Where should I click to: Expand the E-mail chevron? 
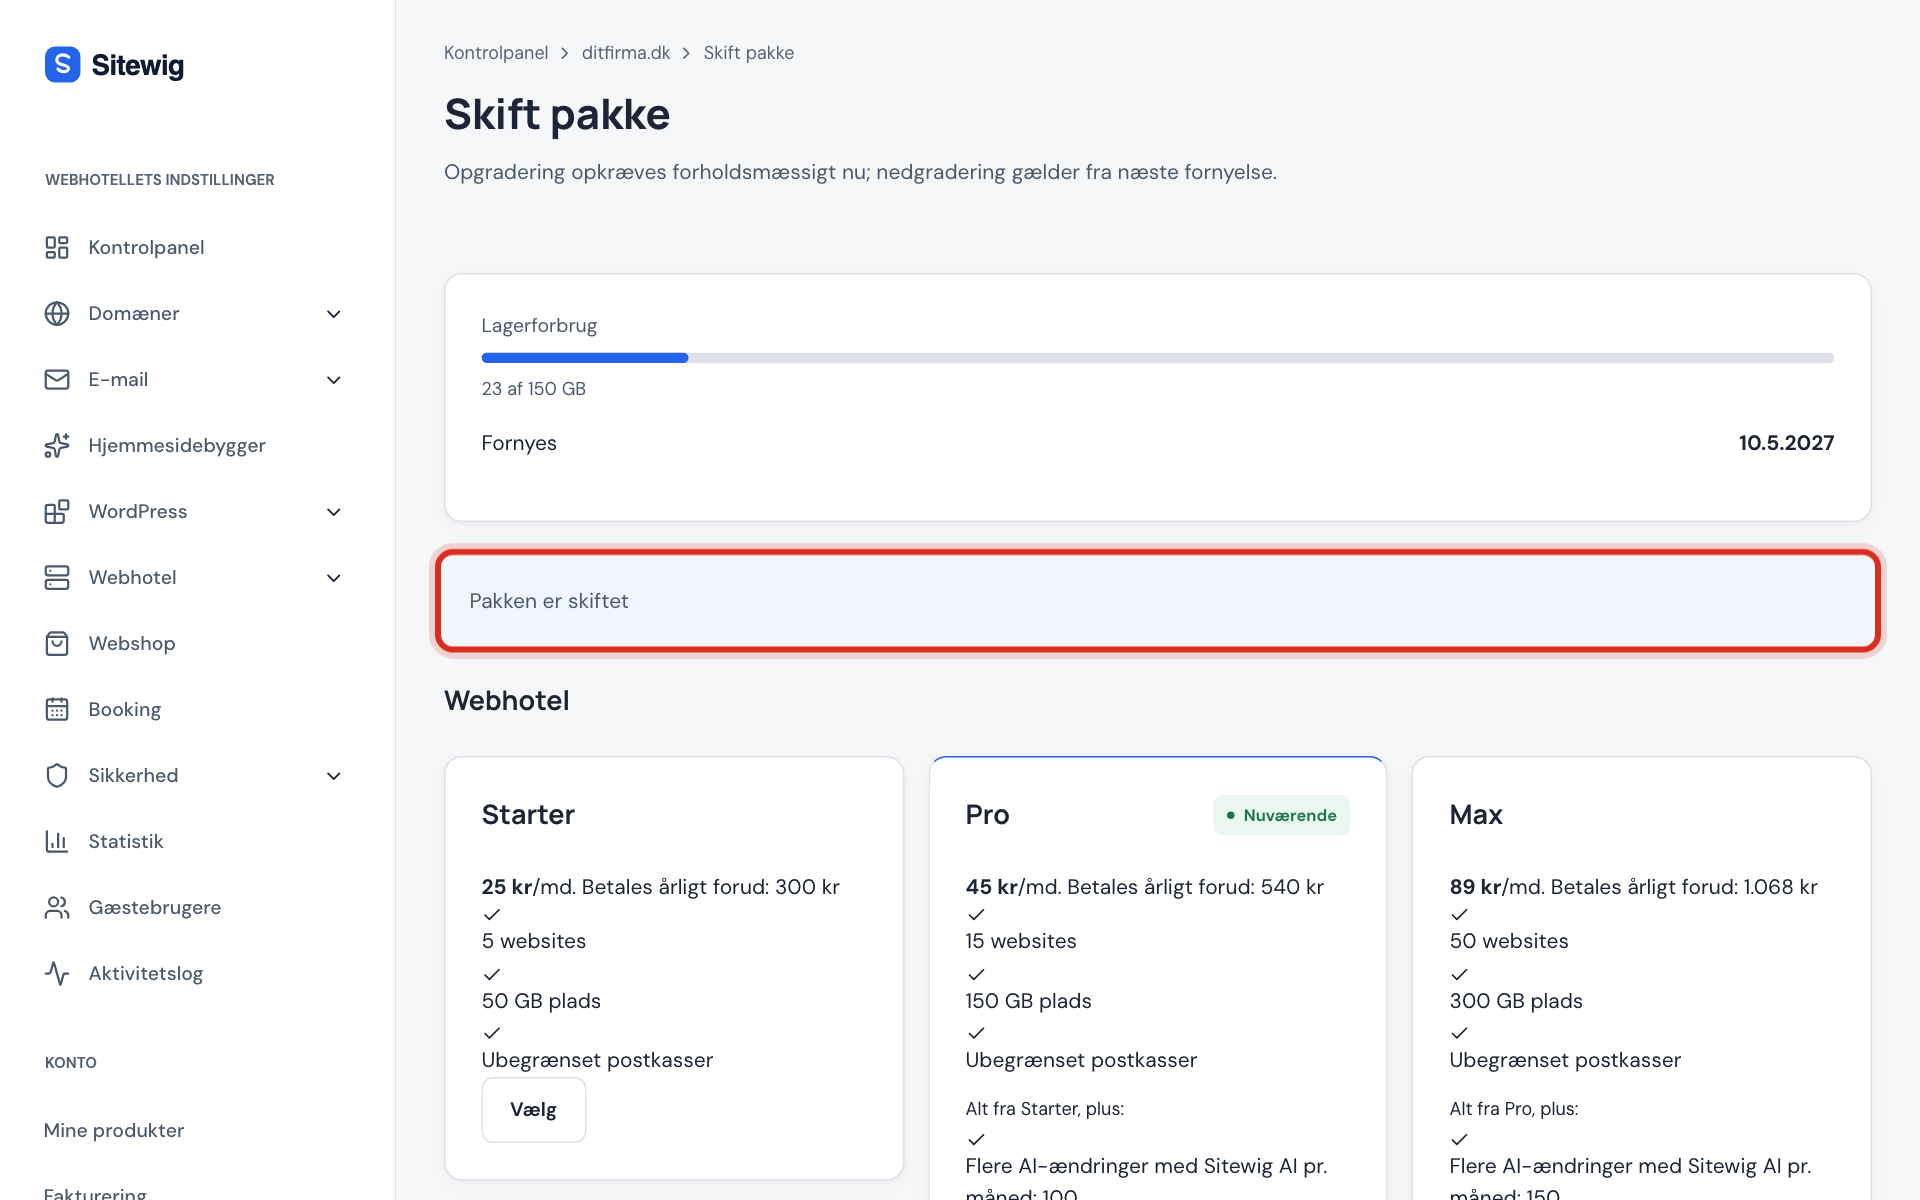point(334,380)
